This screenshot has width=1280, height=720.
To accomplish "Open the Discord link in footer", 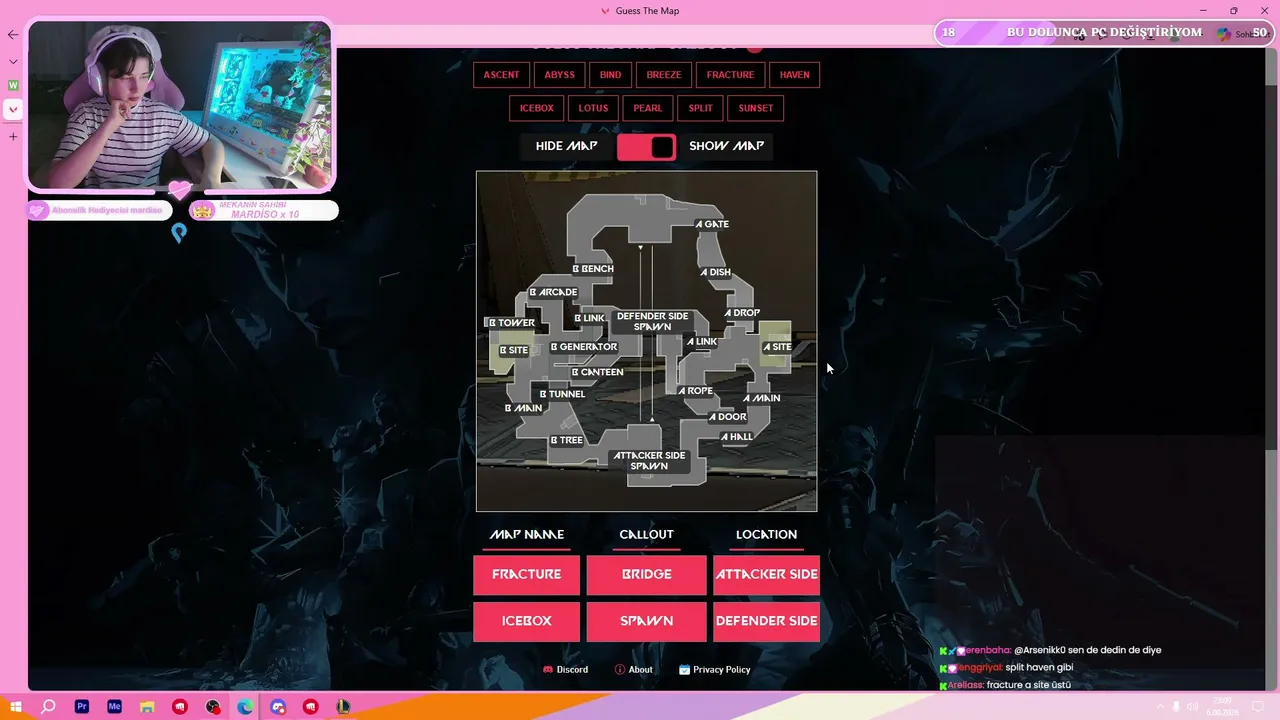I will click(565, 670).
